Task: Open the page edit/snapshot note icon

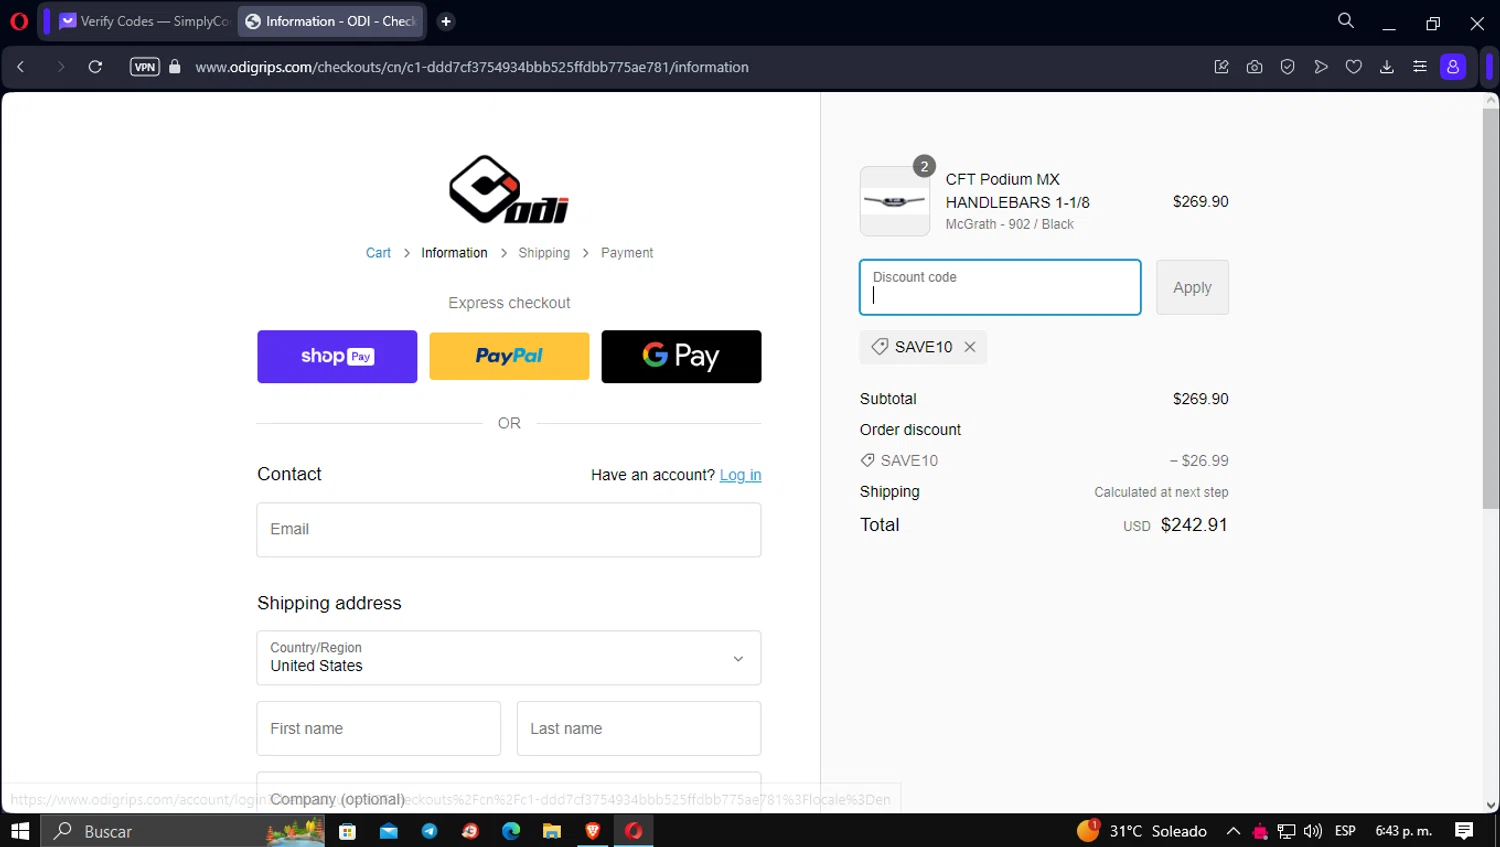Action: 1221,67
